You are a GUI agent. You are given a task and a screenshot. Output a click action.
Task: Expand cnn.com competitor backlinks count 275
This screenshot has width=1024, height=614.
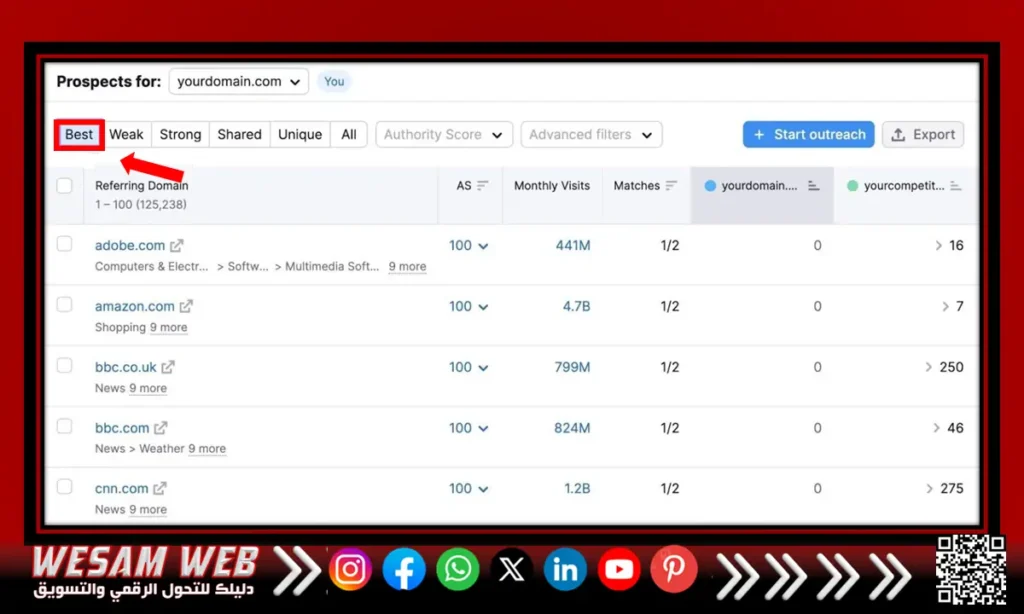[945, 489]
